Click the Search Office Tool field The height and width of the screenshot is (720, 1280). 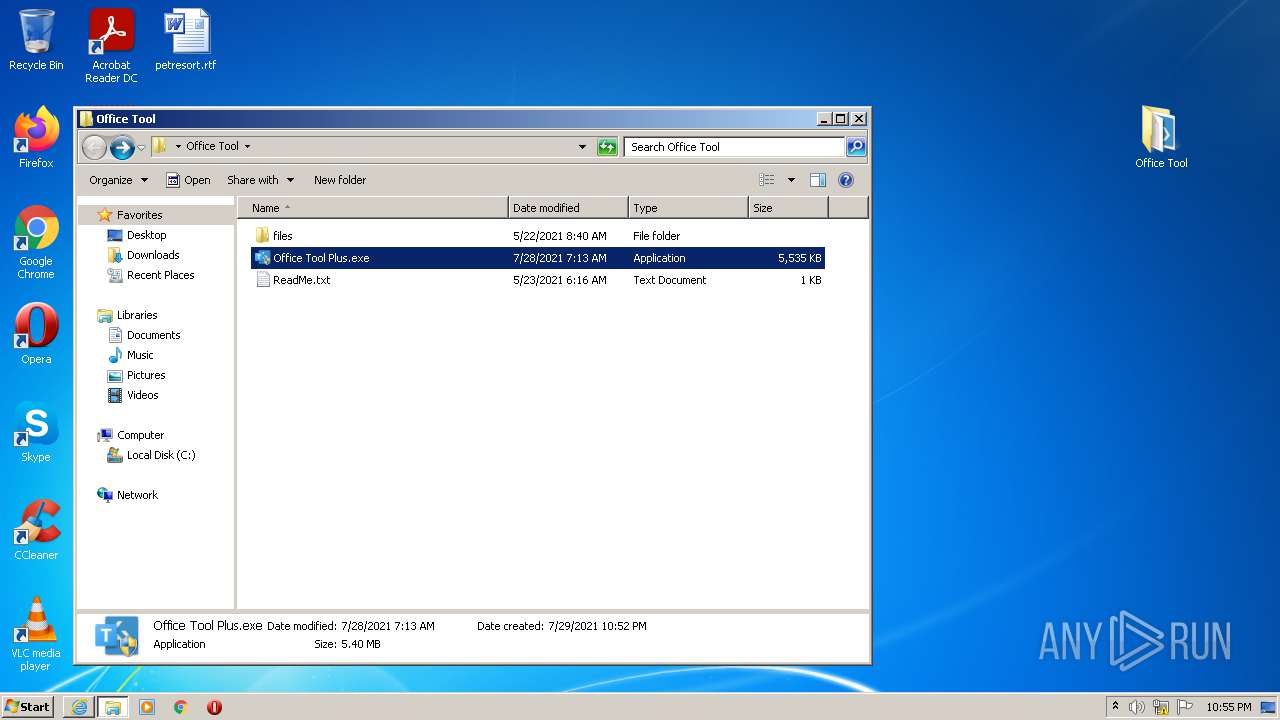tap(734, 147)
